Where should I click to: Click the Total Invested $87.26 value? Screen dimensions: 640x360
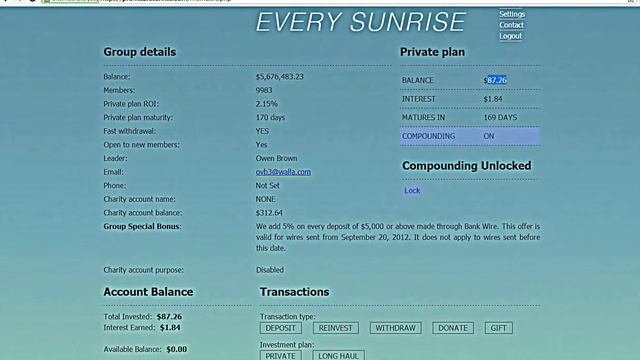point(169,317)
